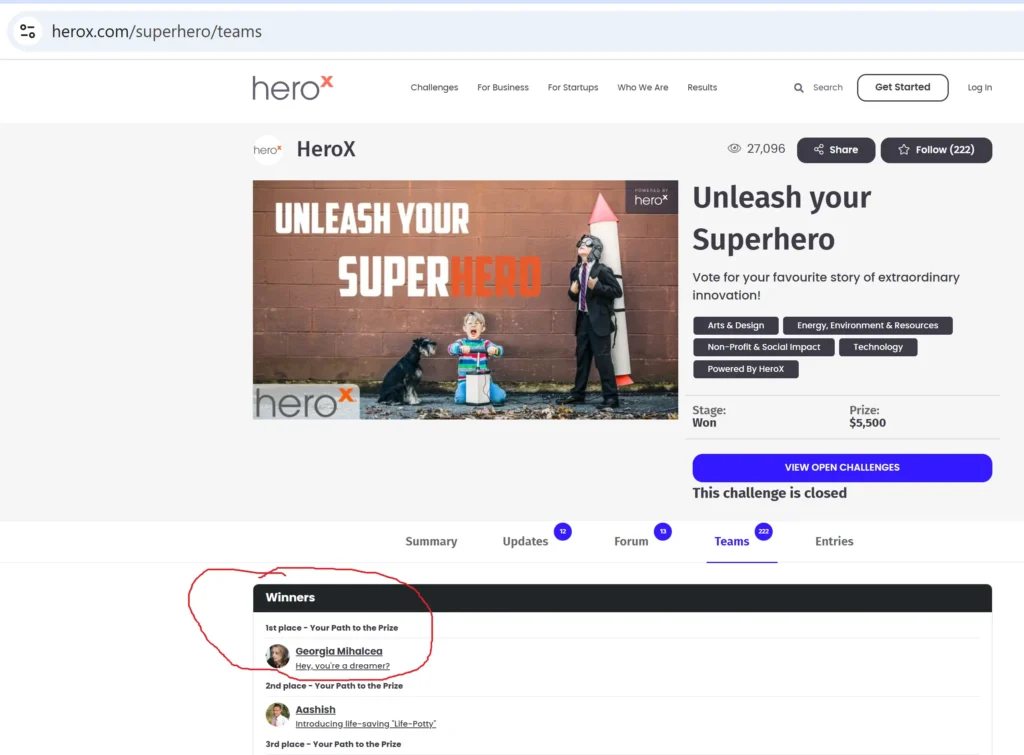Screen dimensions: 1024x755
Task: Go to the Results page
Action: click(x=702, y=88)
